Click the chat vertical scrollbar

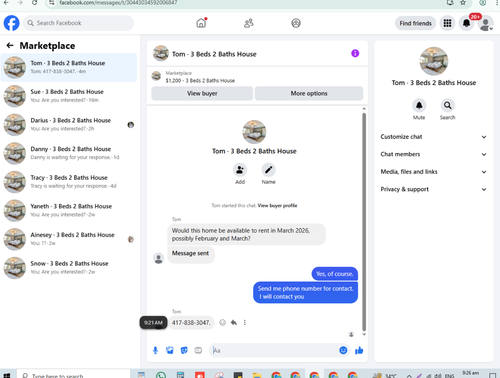point(364,222)
